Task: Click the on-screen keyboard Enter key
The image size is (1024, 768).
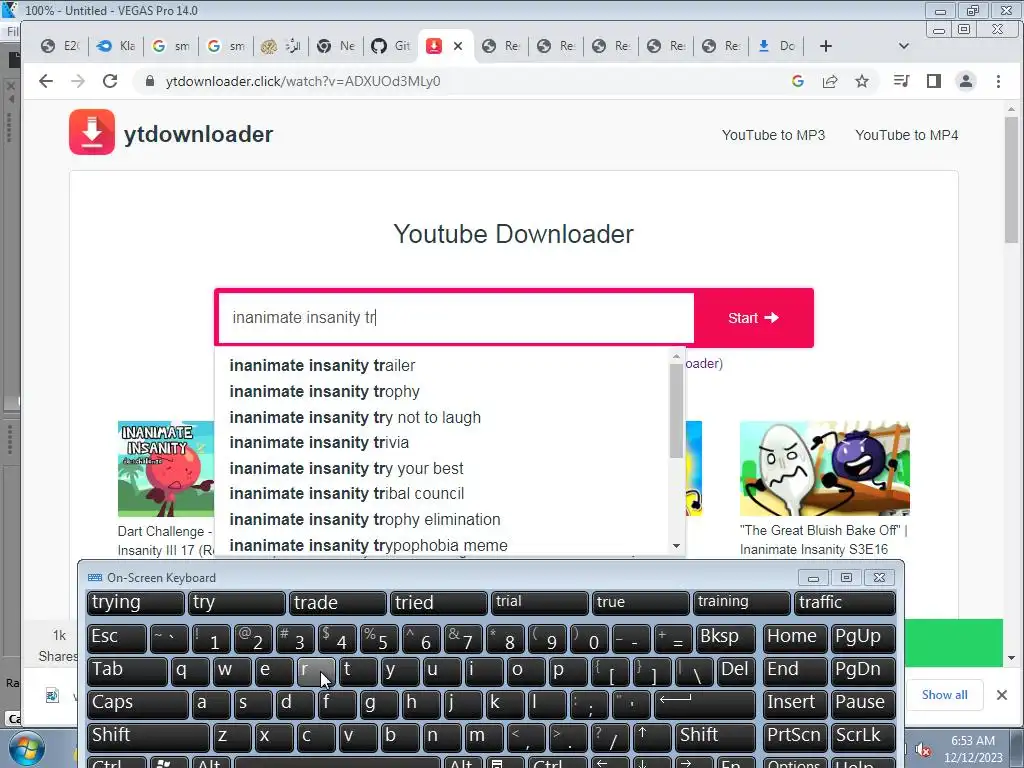Action: 704,704
